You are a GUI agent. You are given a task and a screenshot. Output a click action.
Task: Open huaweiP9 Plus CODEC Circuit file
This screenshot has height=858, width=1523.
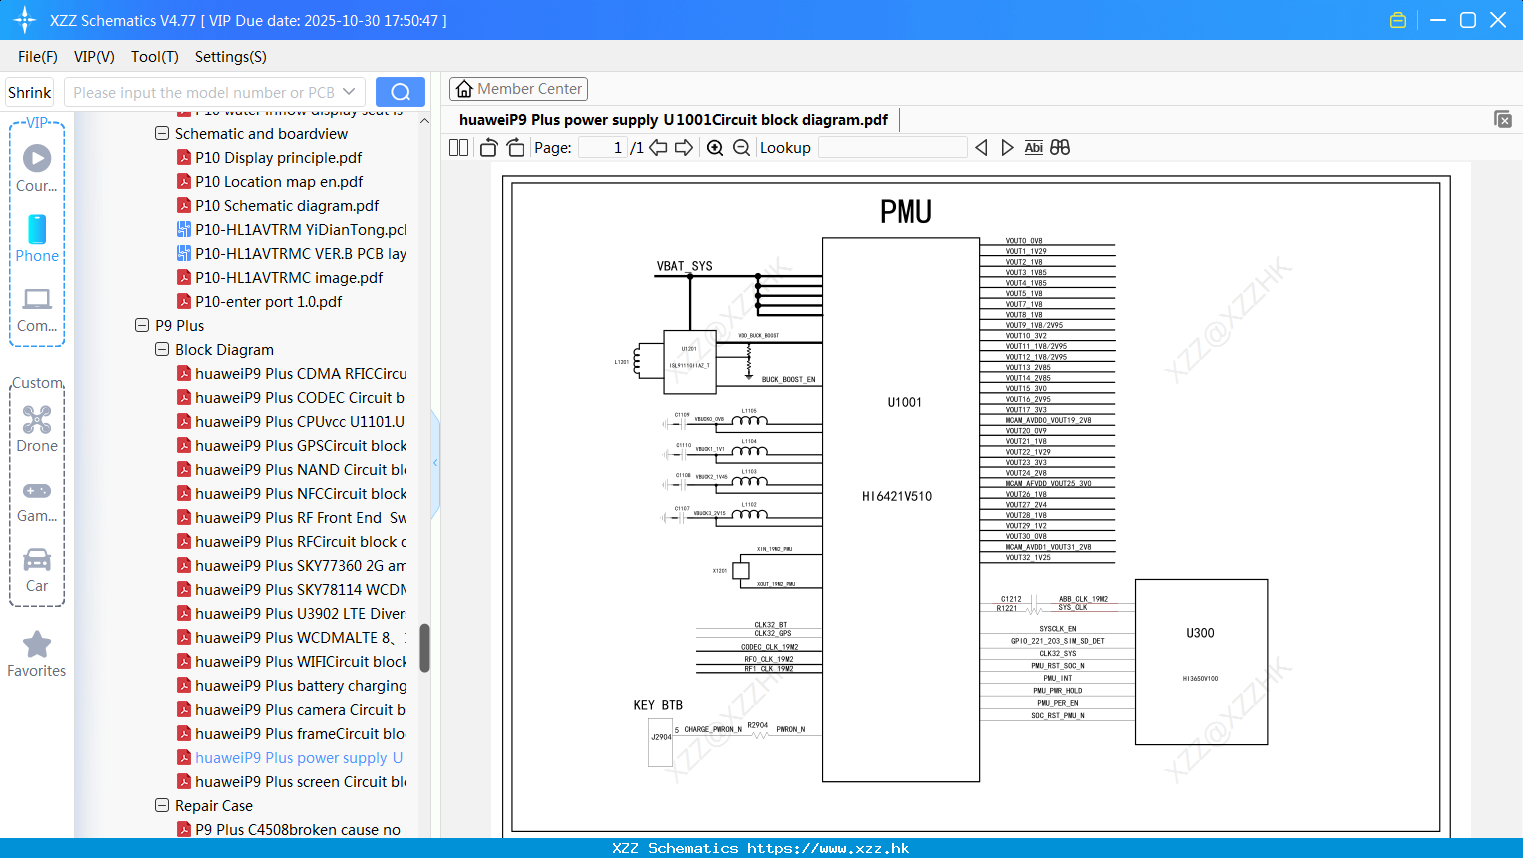click(291, 397)
